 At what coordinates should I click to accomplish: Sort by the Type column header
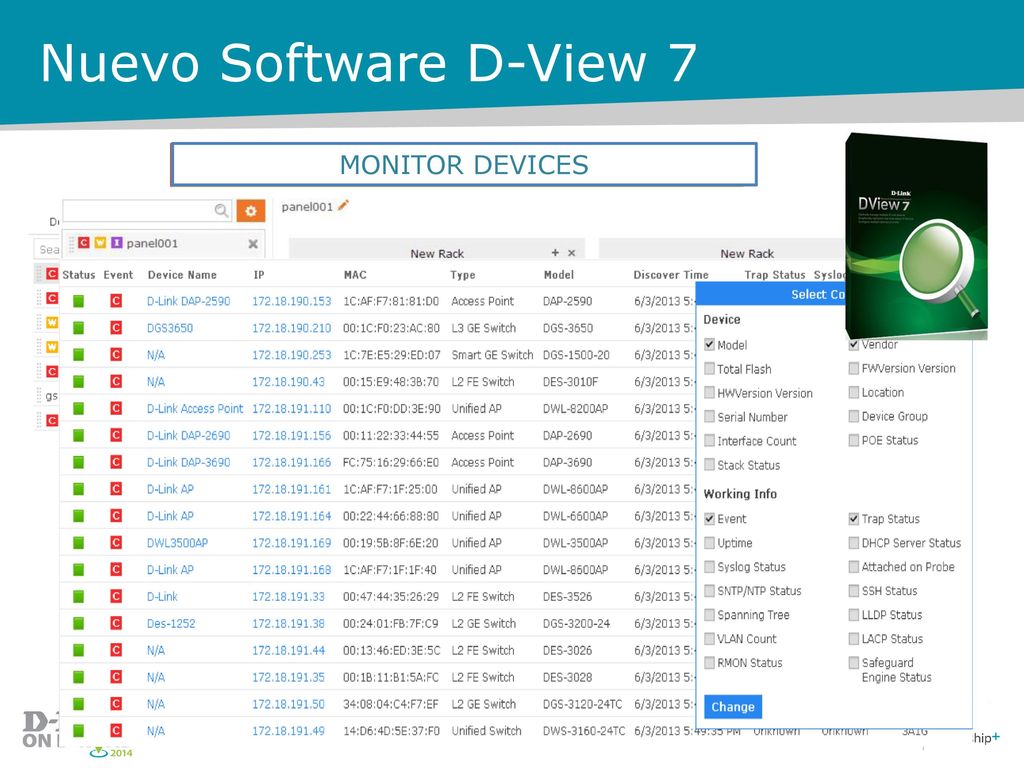pyautogui.click(x=463, y=275)
